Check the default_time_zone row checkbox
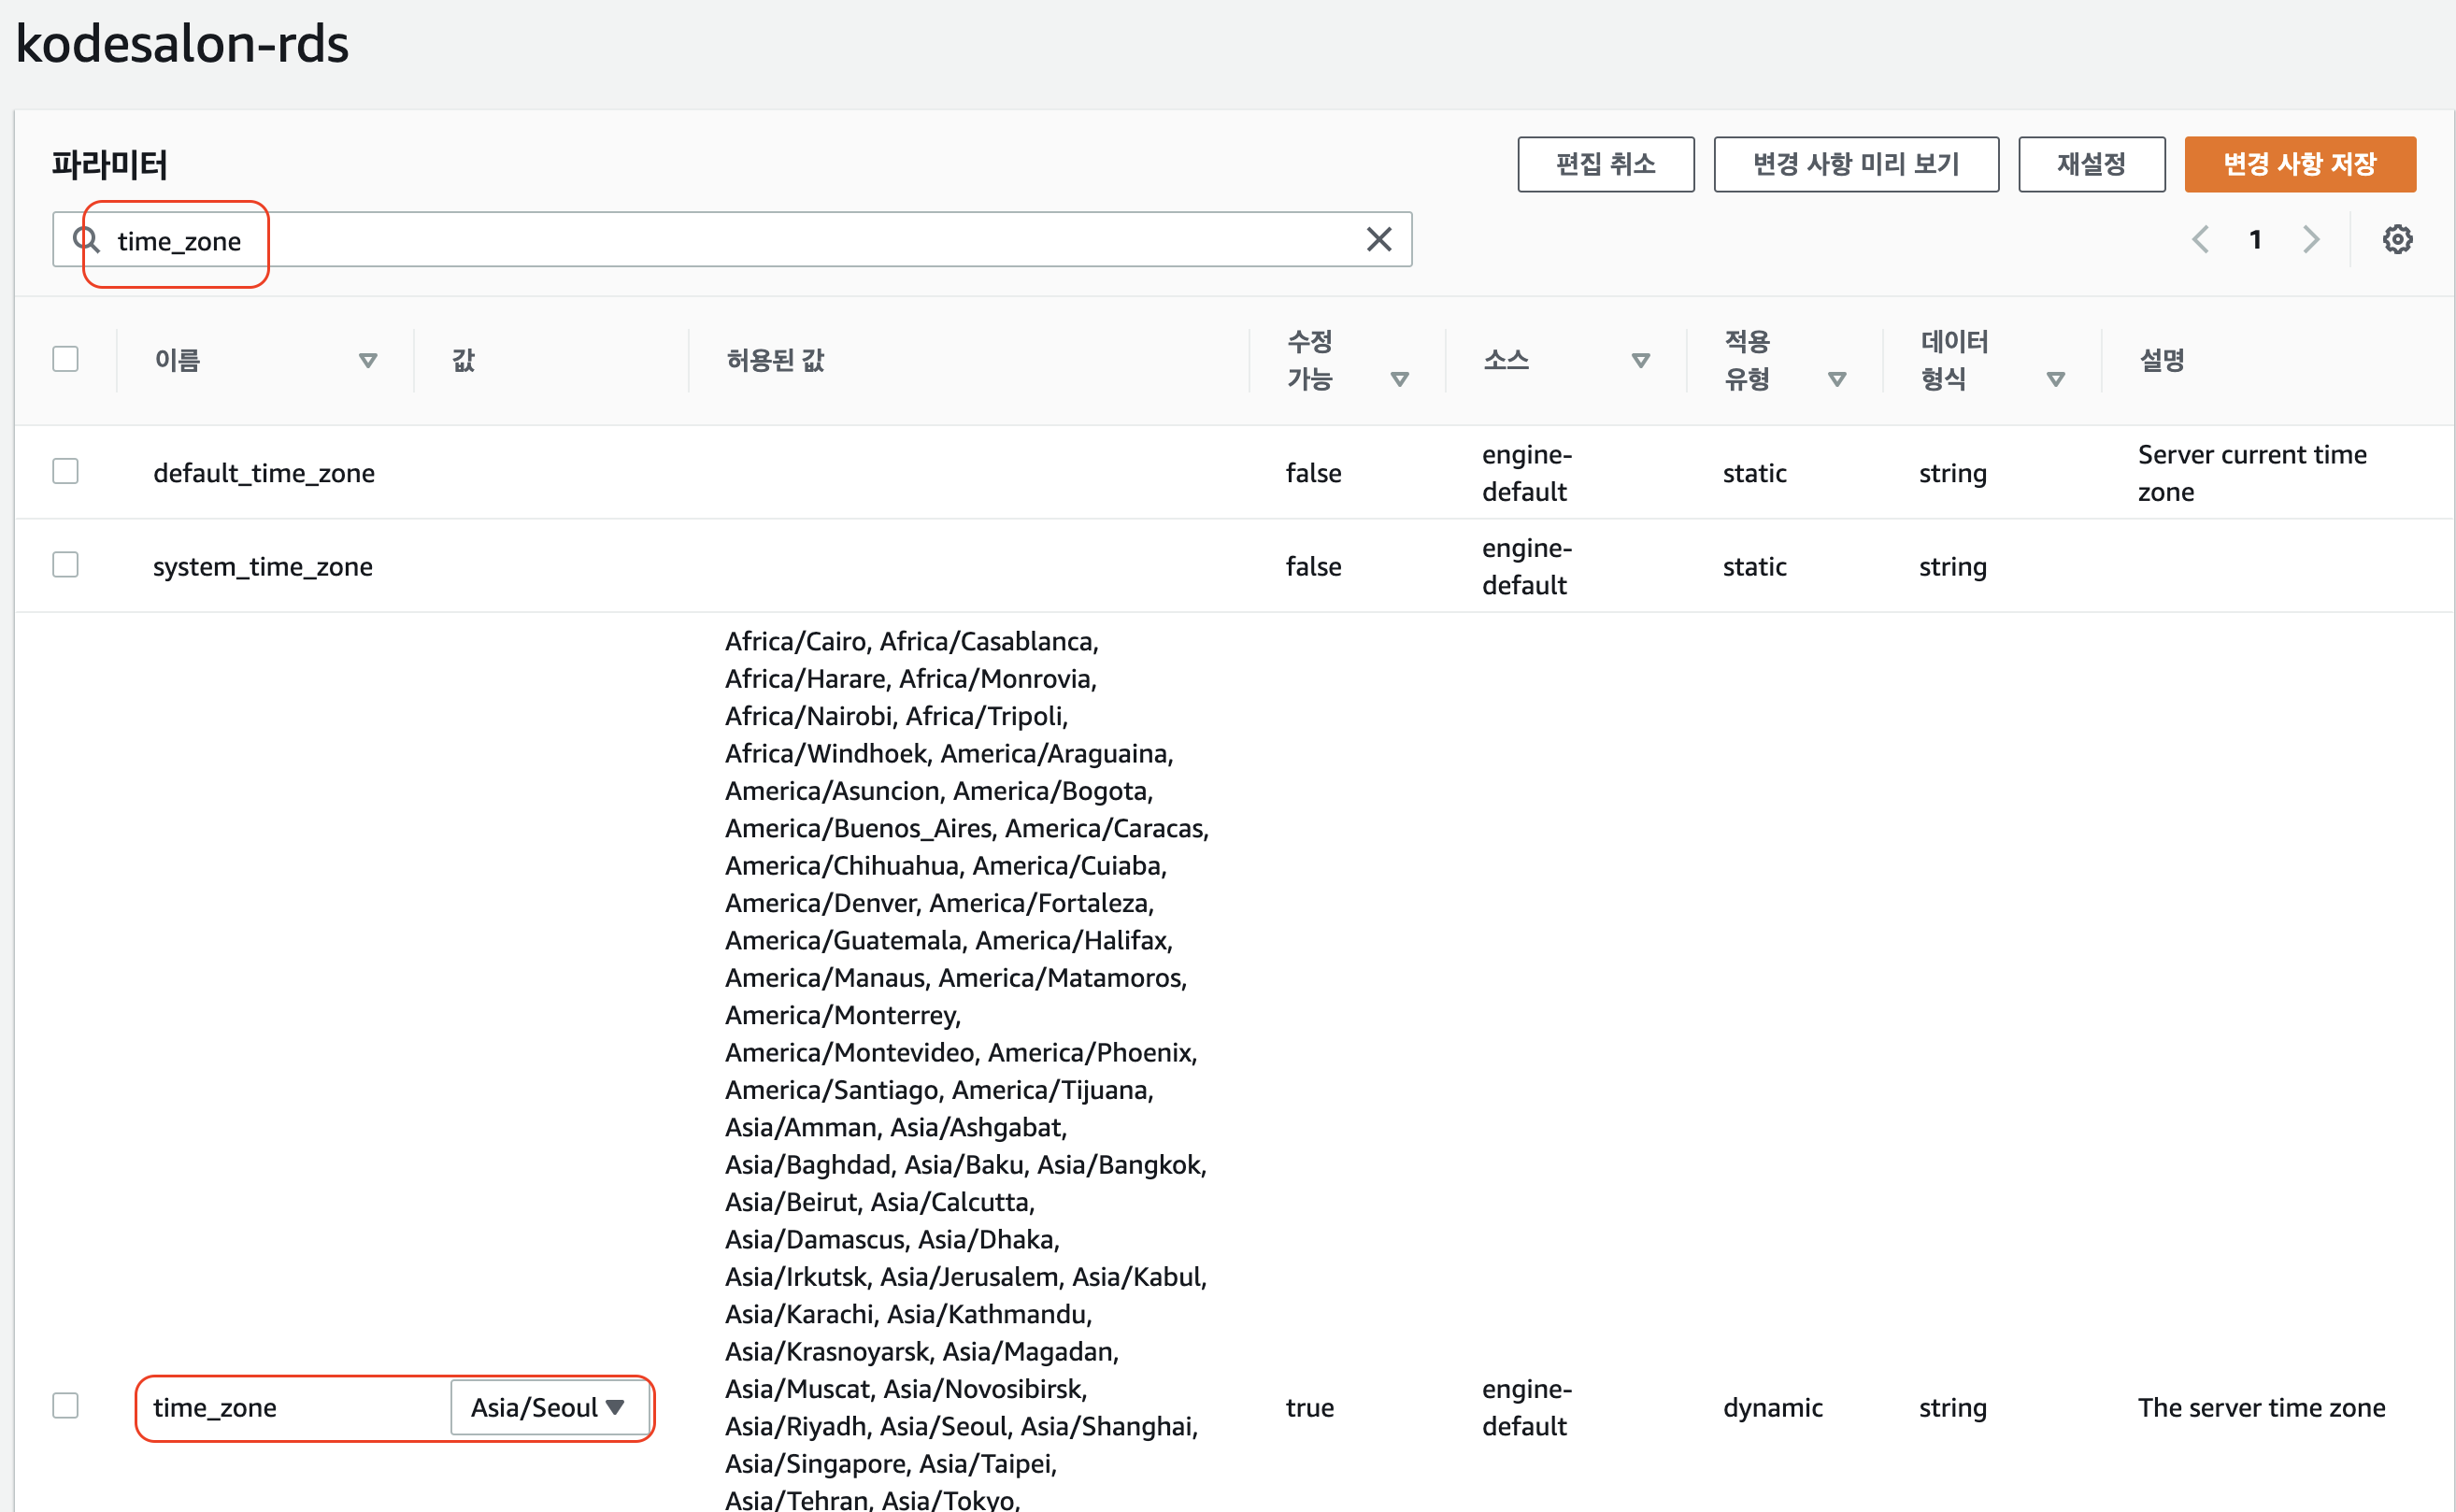This screenshot has height=1512, width=2456. (x=66, y=471)
